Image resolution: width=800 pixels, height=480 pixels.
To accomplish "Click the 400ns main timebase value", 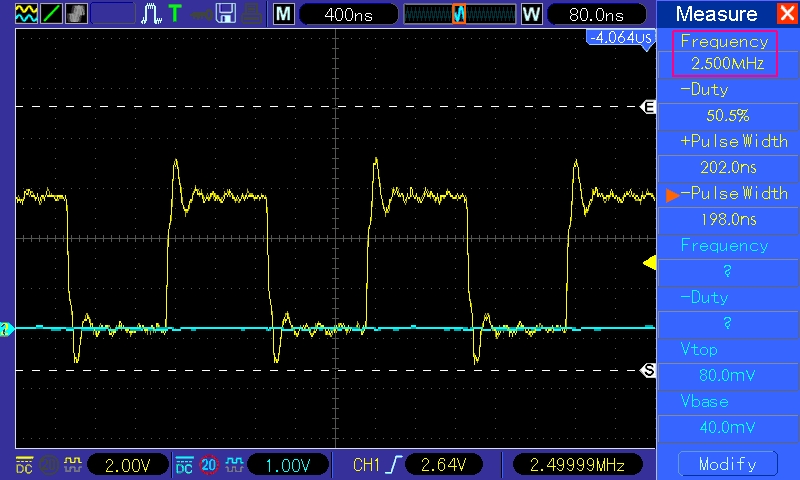I will click(348, 14).
